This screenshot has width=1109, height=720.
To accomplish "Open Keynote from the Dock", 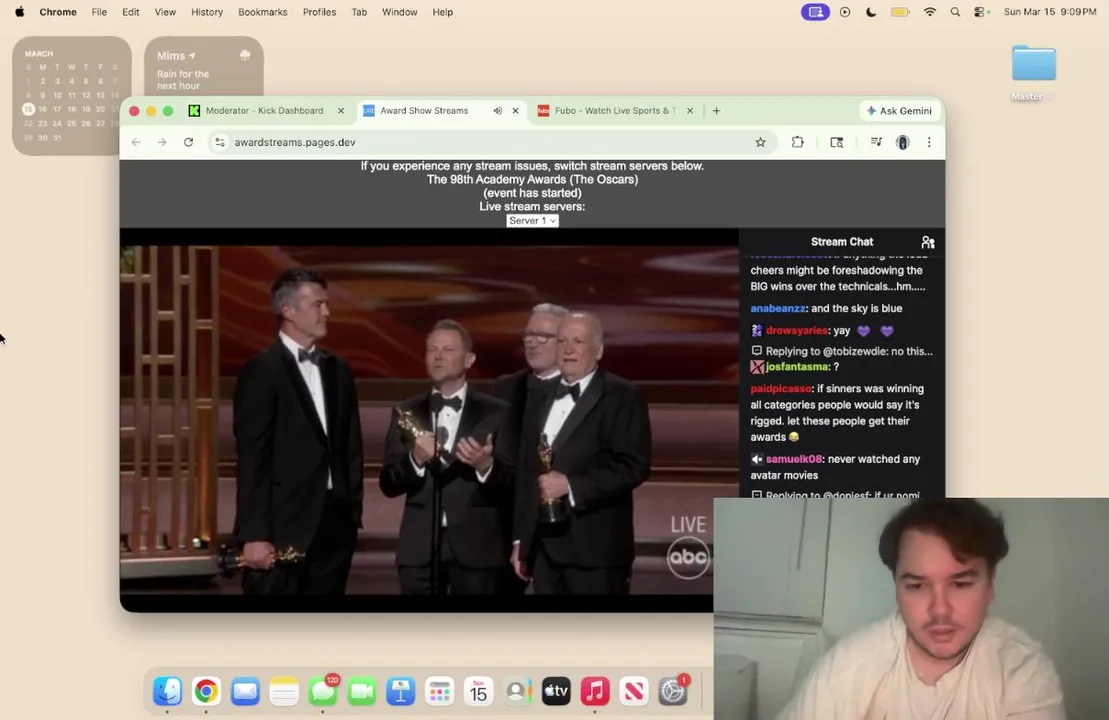I will point(401,691).
